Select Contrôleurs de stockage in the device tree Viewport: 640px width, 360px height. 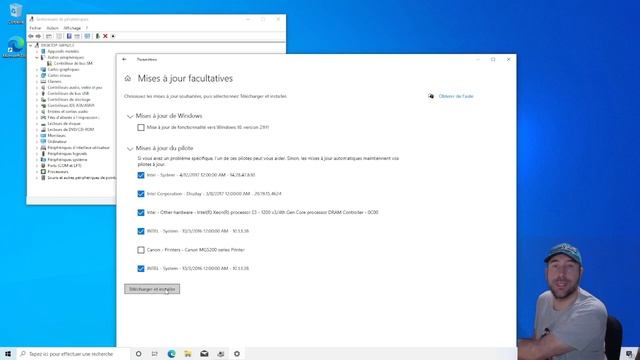(x=69, y=100)
